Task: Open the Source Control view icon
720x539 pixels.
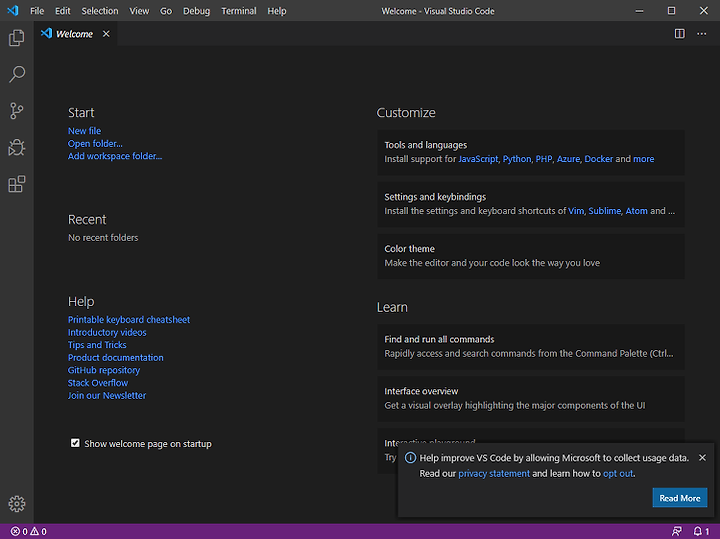Action: (x=17, y=111)
